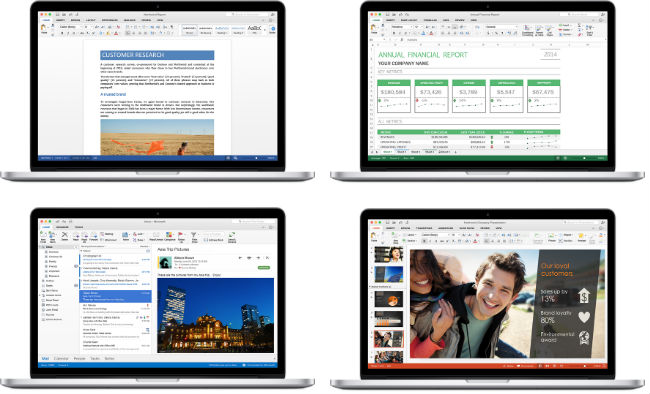Screen dimensions: 650x394
Task: Open the General number format dropdown in Excel
Action: (502, 27)
